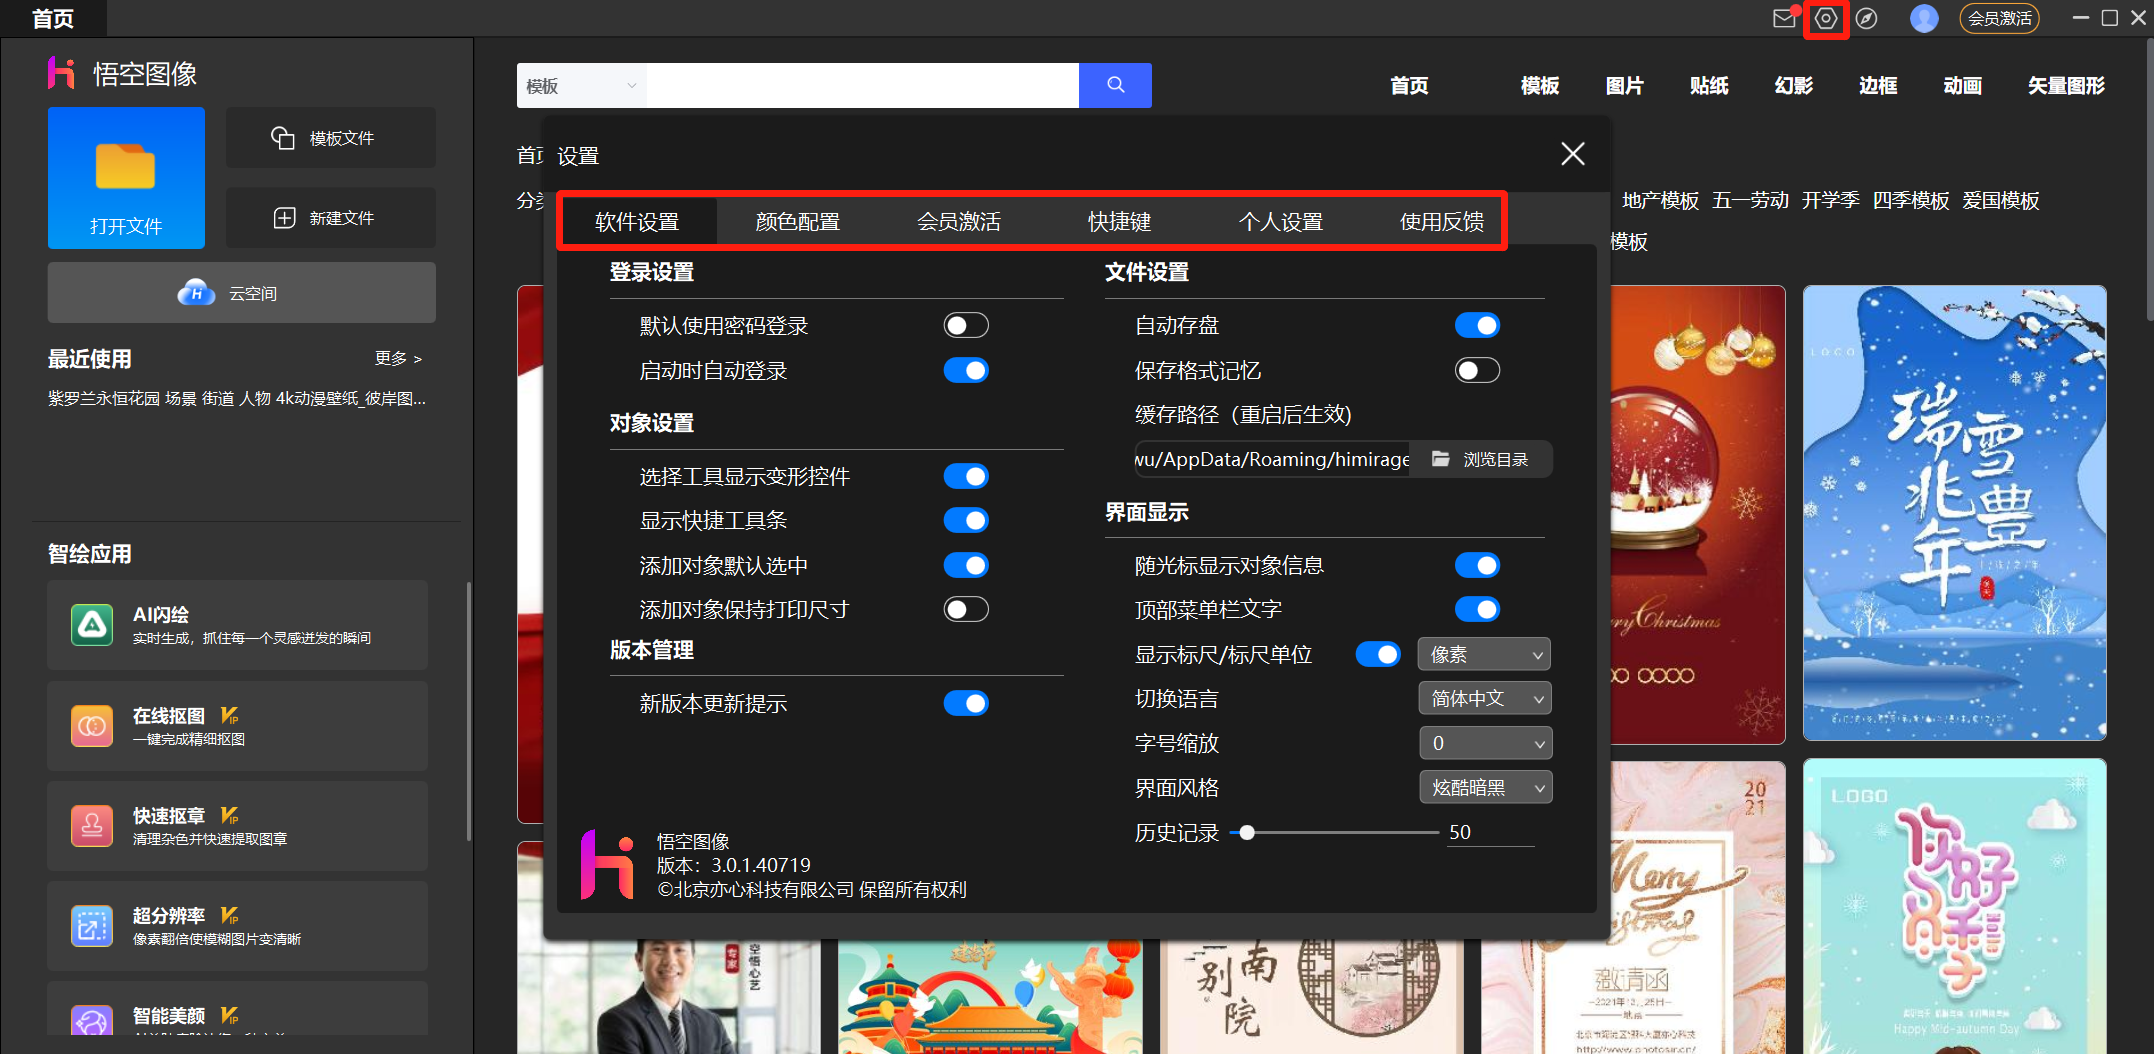
Task: Click the 打开文件 folder icon
Action: click(x=125, y=166)
